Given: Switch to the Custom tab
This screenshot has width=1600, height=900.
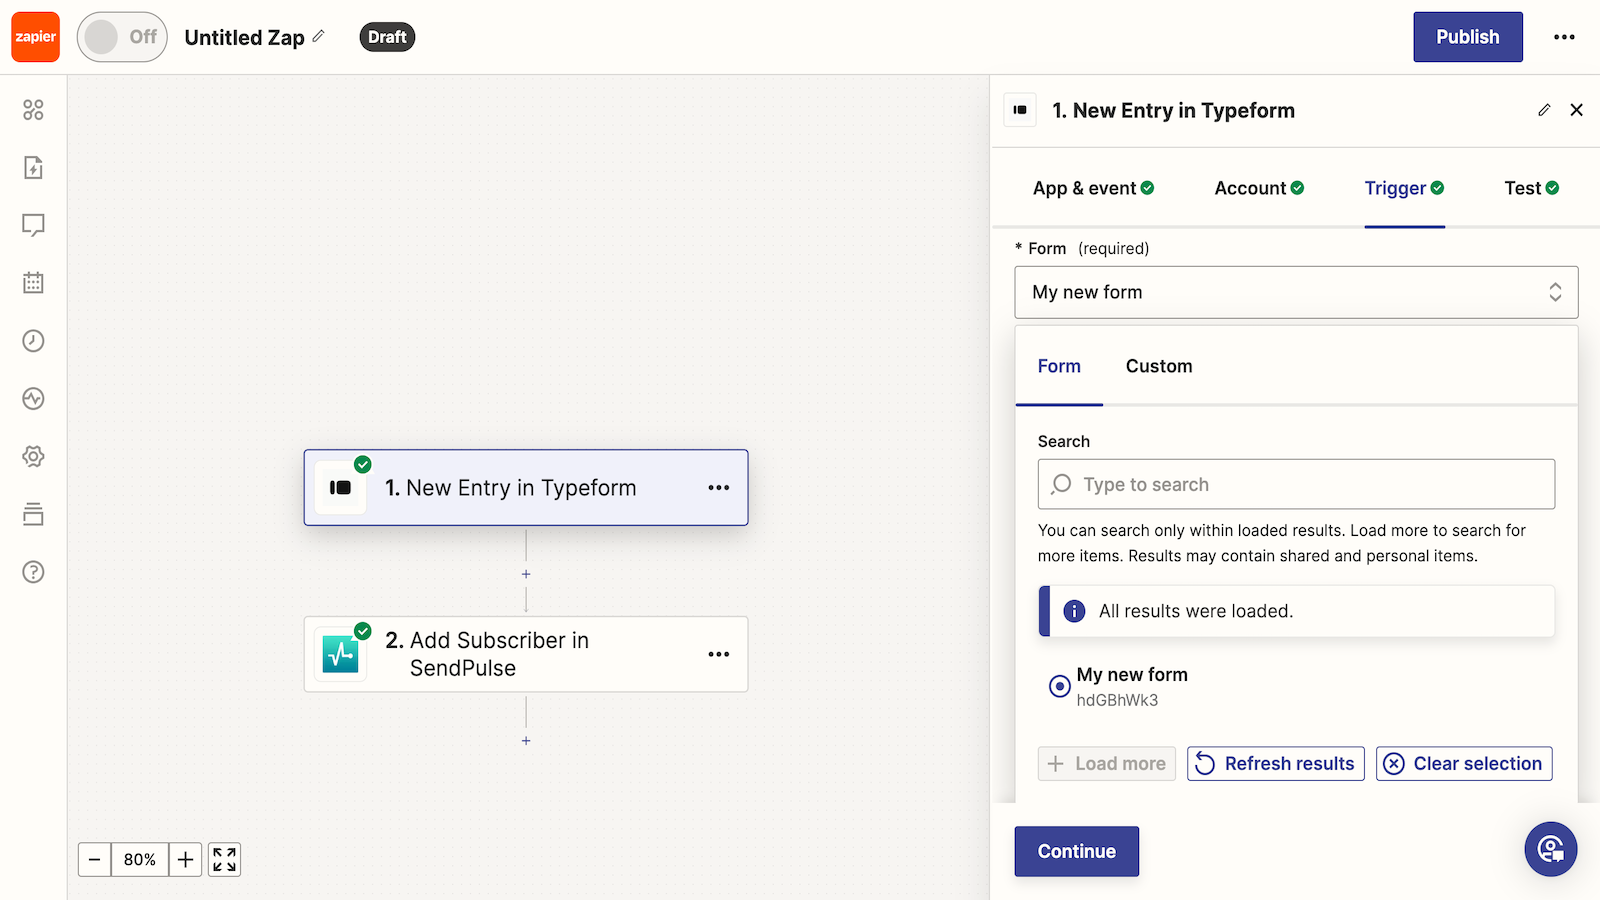Looking at the screenshot, I should click(1158, 366).
